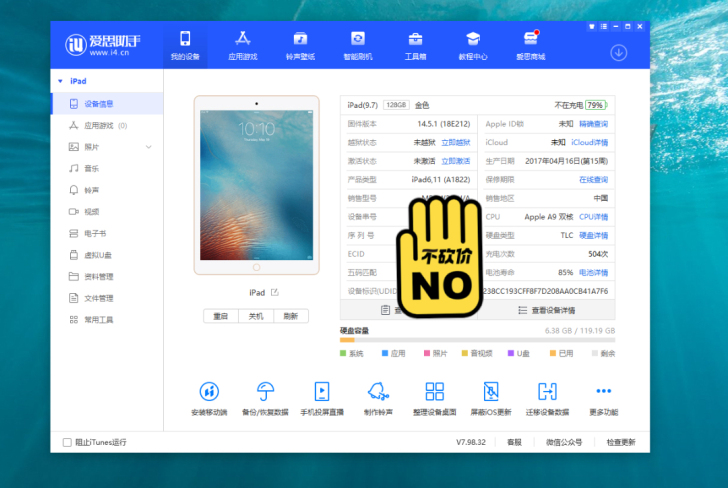The width and height of the screenshot is (728, 488).
Task: Click the 应用 blue legend swatch
Action: coord(384,353)
